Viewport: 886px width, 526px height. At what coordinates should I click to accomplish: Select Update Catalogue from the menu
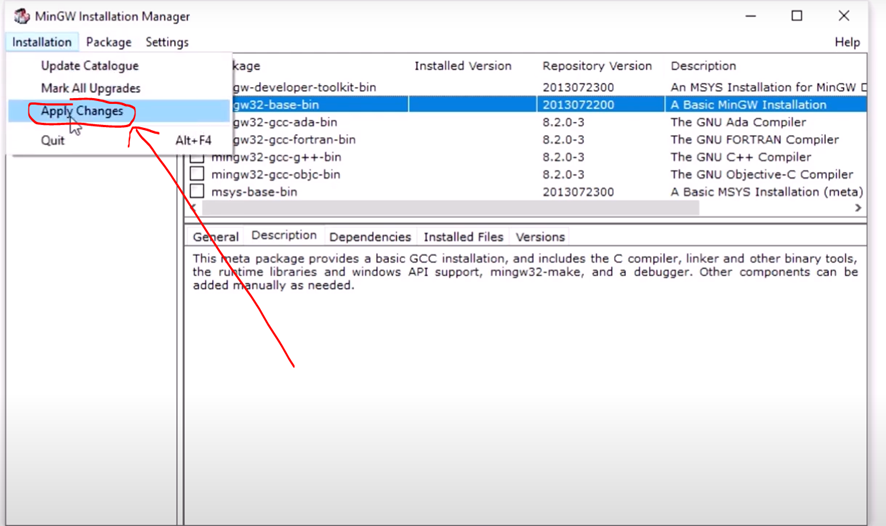90,66
